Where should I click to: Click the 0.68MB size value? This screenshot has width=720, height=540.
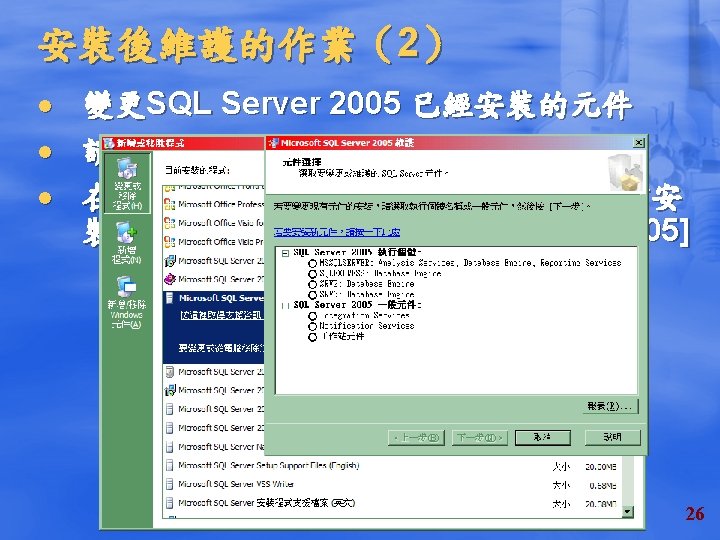tap(602, 486)
